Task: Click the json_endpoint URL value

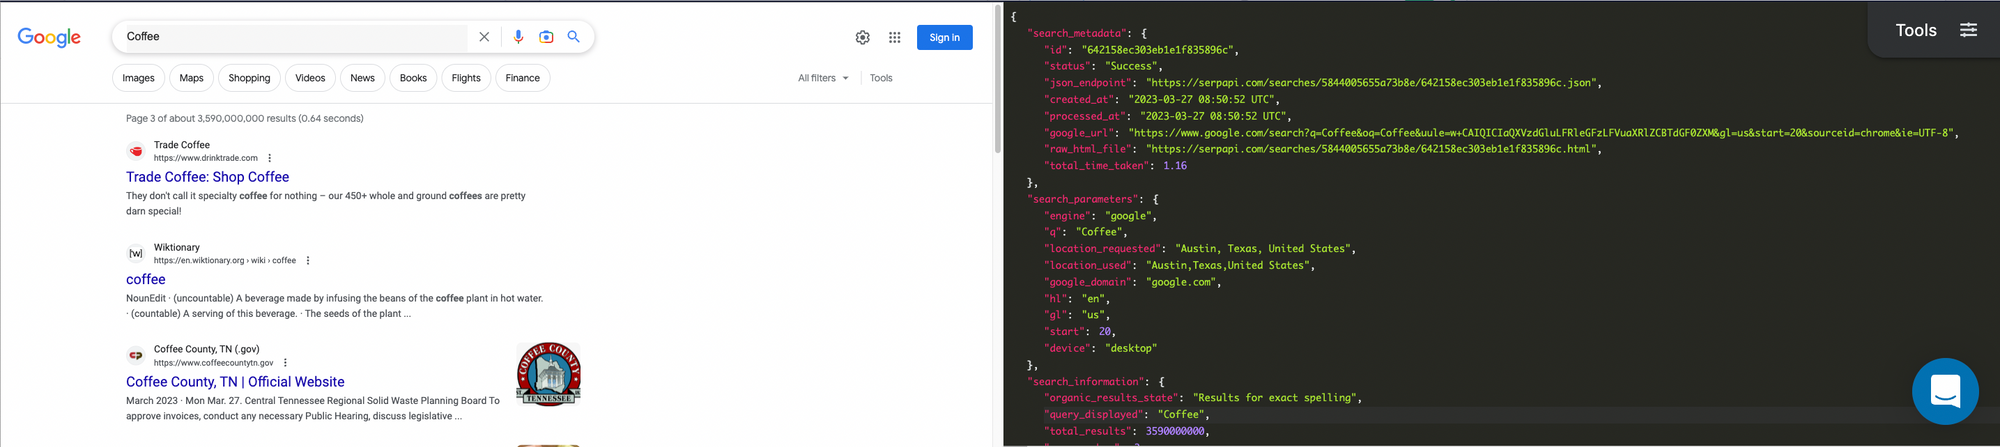Action: tap(1371, 83)
